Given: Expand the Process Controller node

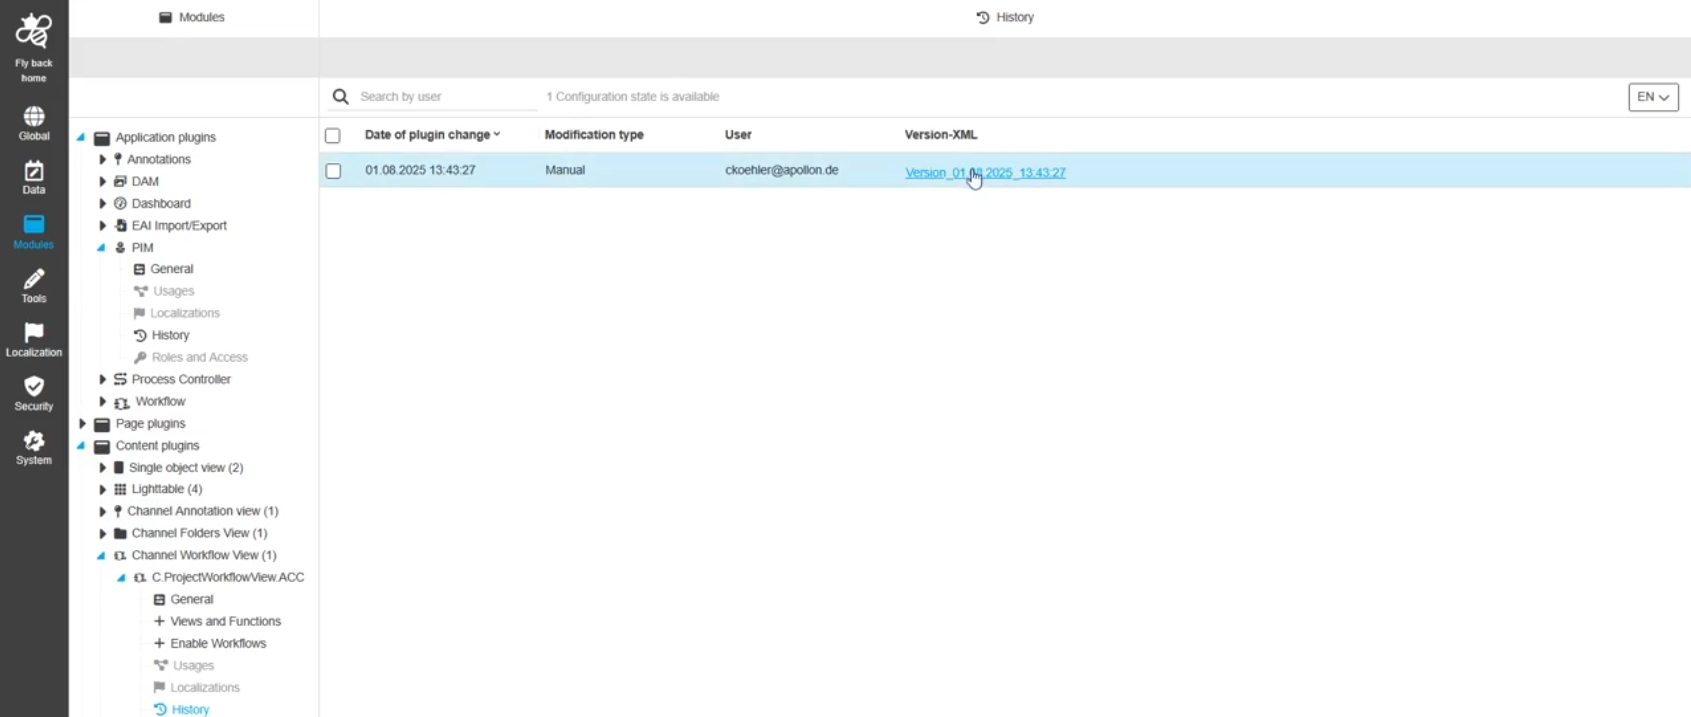Looking at the screenshot, I should tap(102, 380).
